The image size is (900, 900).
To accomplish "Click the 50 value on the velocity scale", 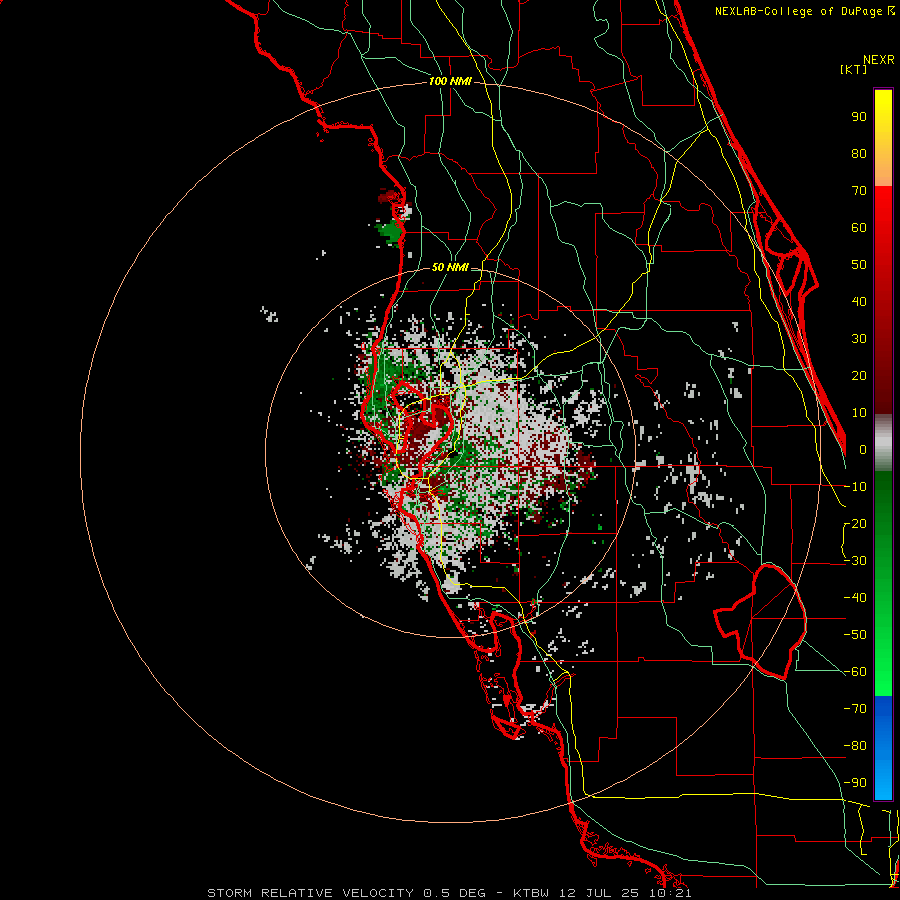I will tap(859, 265).
